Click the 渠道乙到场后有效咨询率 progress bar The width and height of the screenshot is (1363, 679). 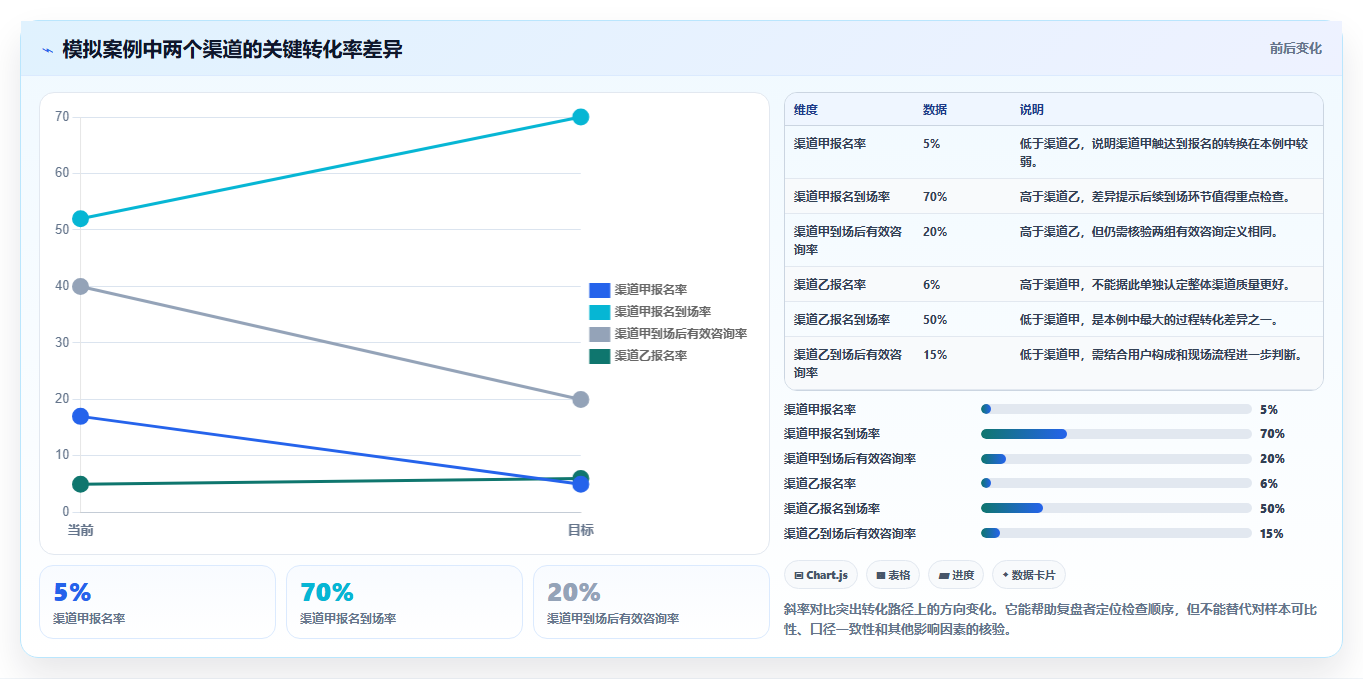click(x=1116, y=533)
